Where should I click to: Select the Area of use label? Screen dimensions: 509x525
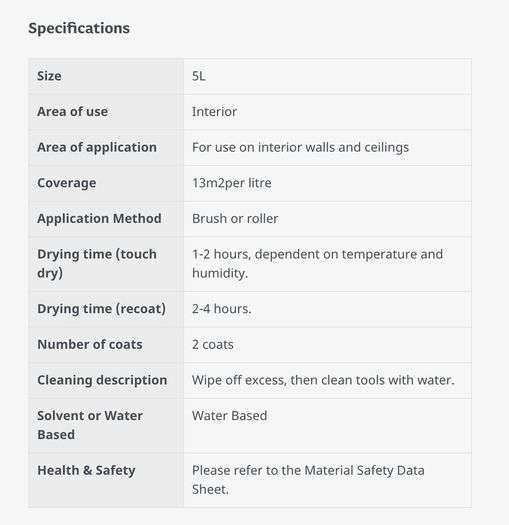[72, 112]
